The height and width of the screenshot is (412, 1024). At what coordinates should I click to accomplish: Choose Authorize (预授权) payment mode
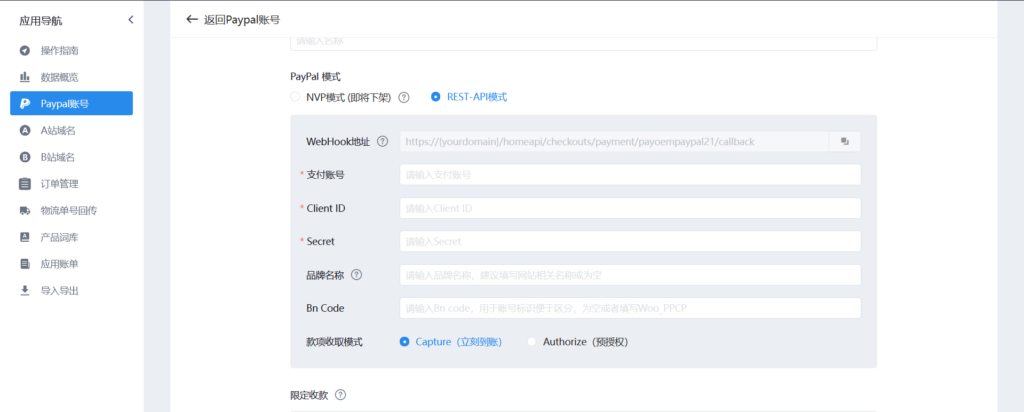(x=532, y=342)
